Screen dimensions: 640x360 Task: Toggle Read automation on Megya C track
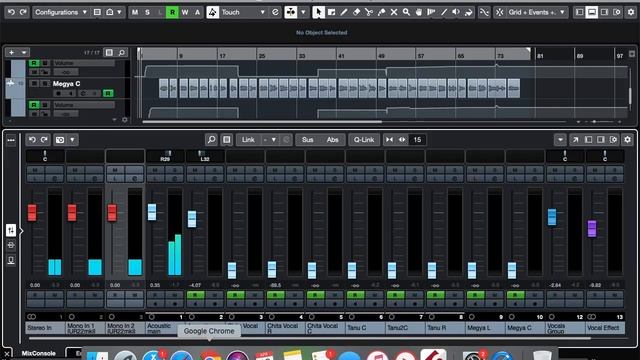108,93
